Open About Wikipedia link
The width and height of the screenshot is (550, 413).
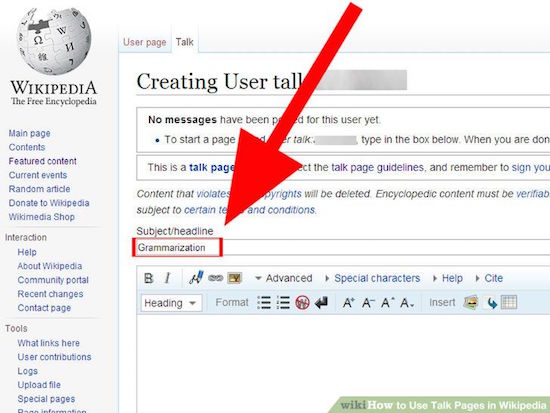(x=50, y=266)
